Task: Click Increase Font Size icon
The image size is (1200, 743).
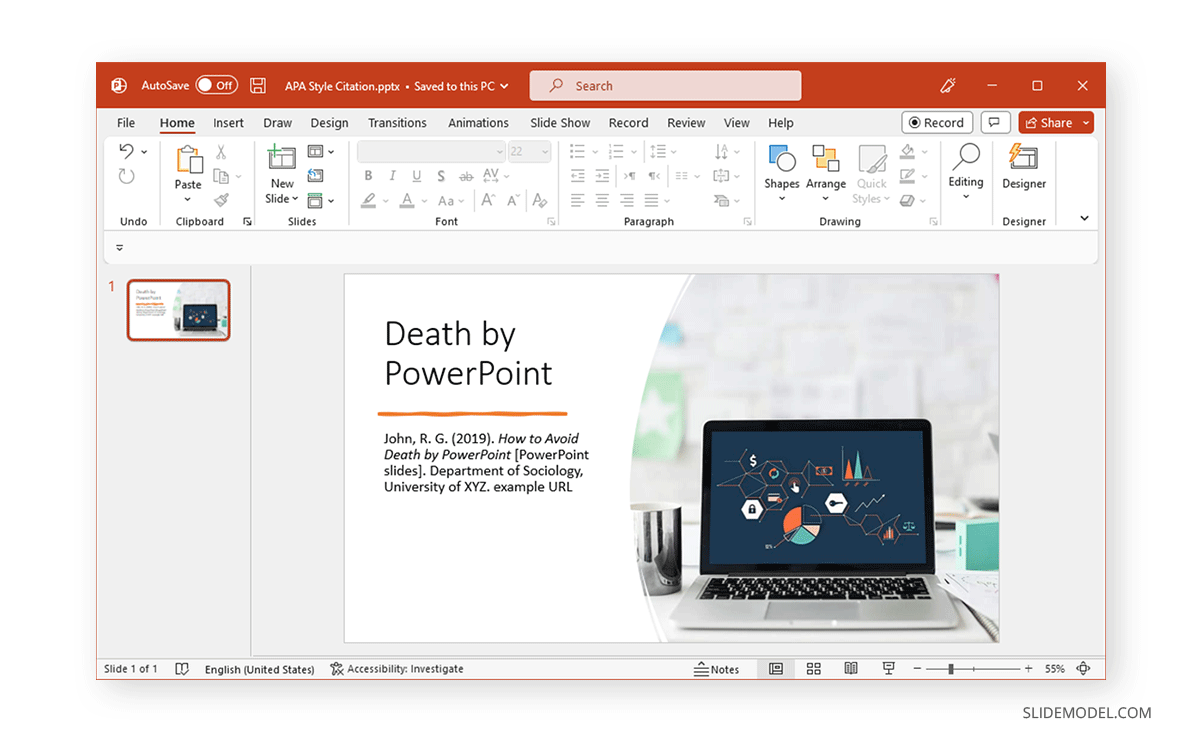Action: (488, 200)
